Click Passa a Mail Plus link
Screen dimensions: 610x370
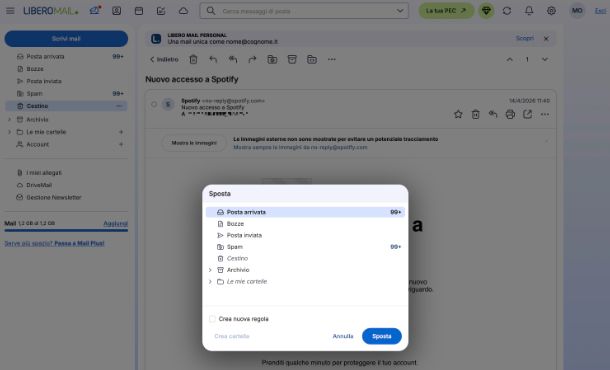[79, 244]
